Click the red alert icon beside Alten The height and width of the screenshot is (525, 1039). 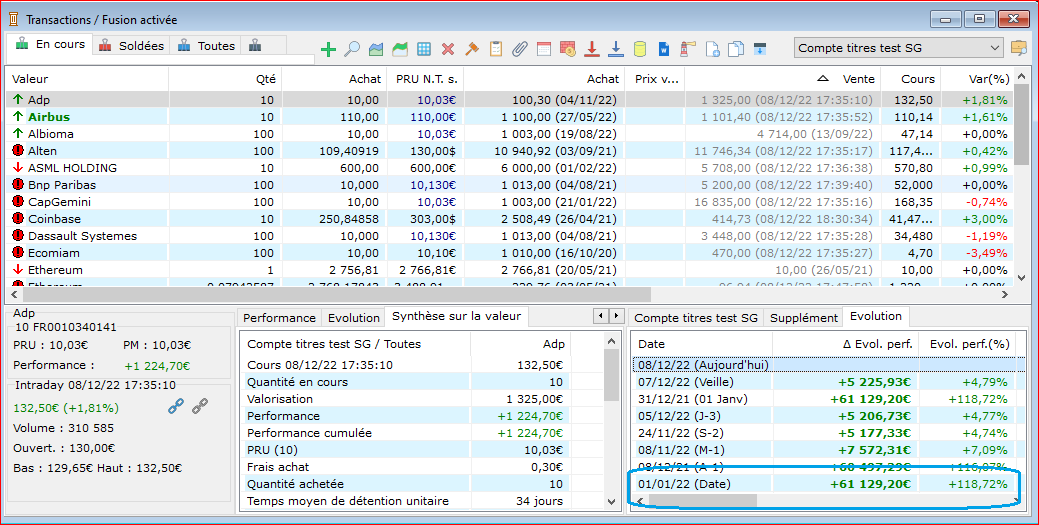pos(18,150)
